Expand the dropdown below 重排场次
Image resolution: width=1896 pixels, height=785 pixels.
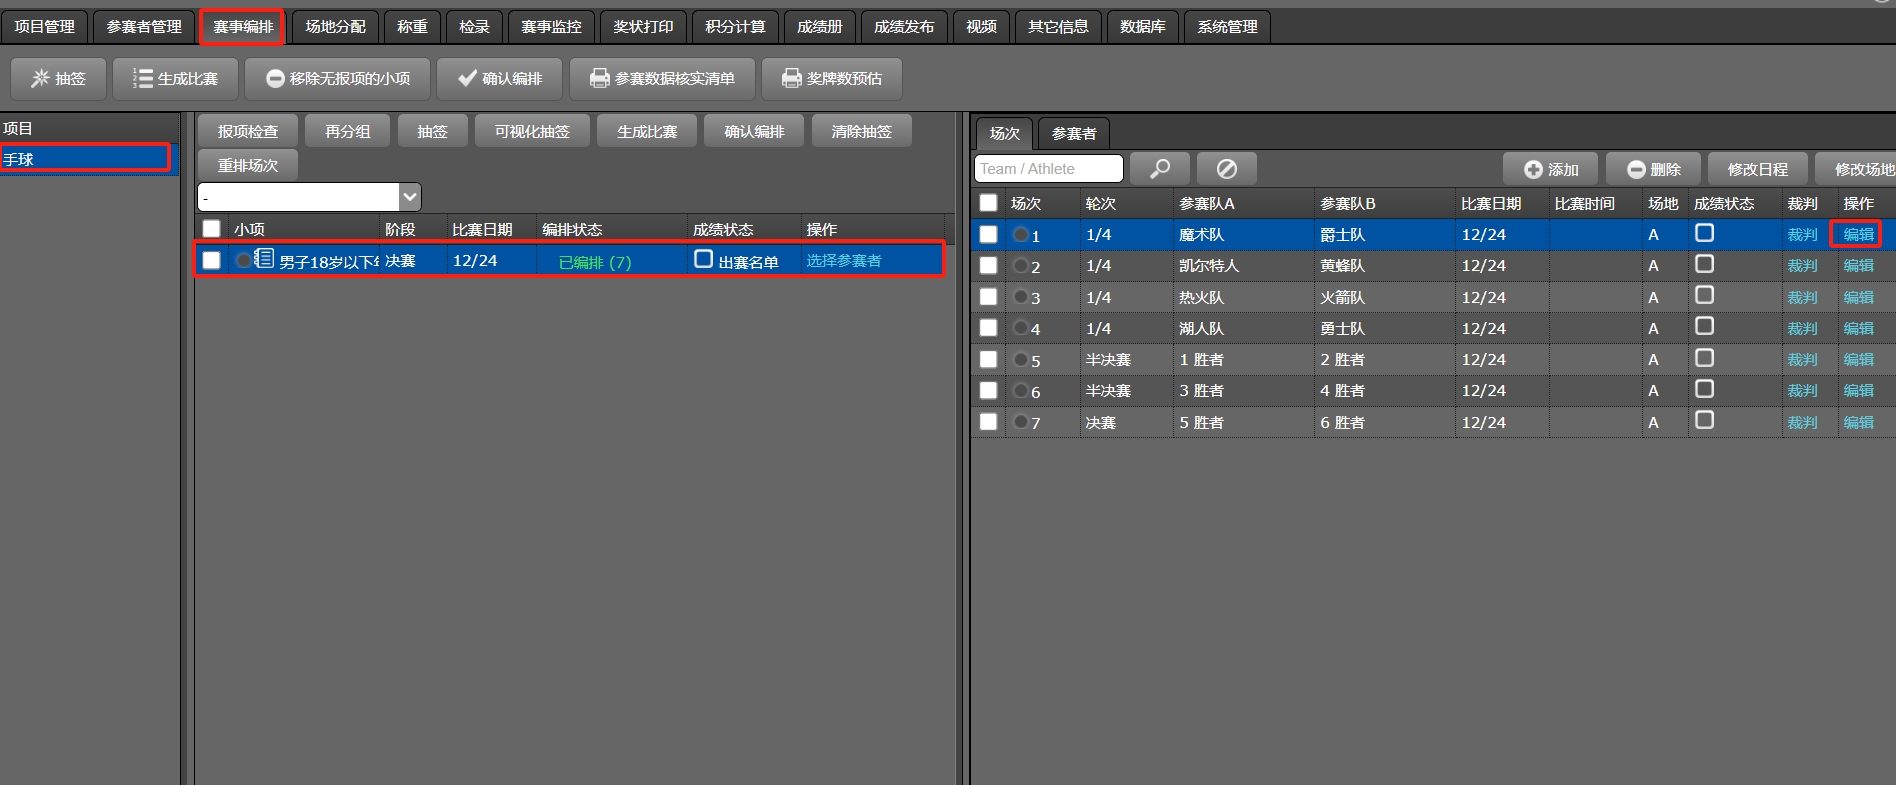pos(409,196)
